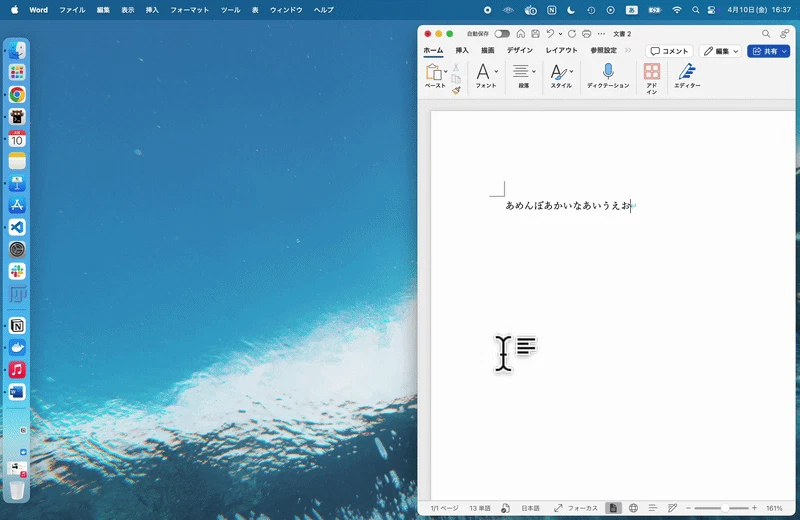
Task: Expand the Paste options arrow
Action: 446,71
